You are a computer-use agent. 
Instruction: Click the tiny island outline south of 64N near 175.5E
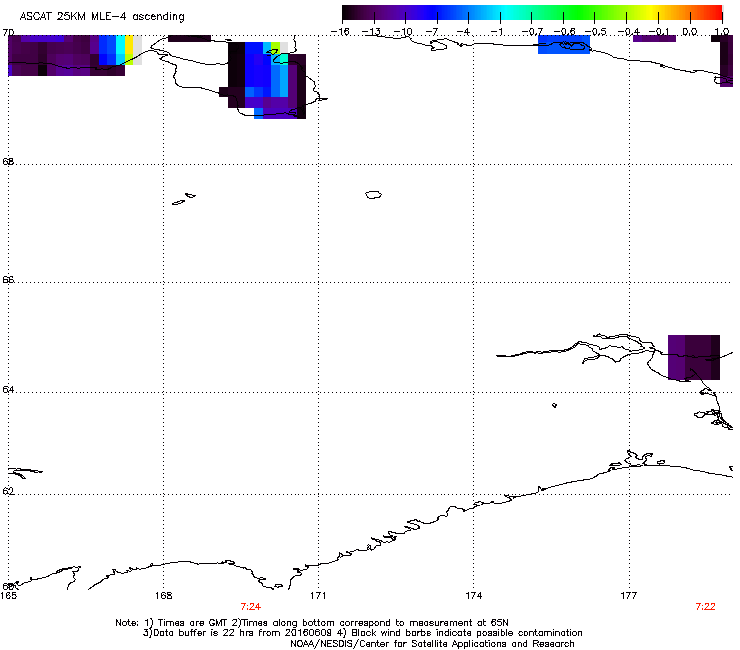[555, 405]
